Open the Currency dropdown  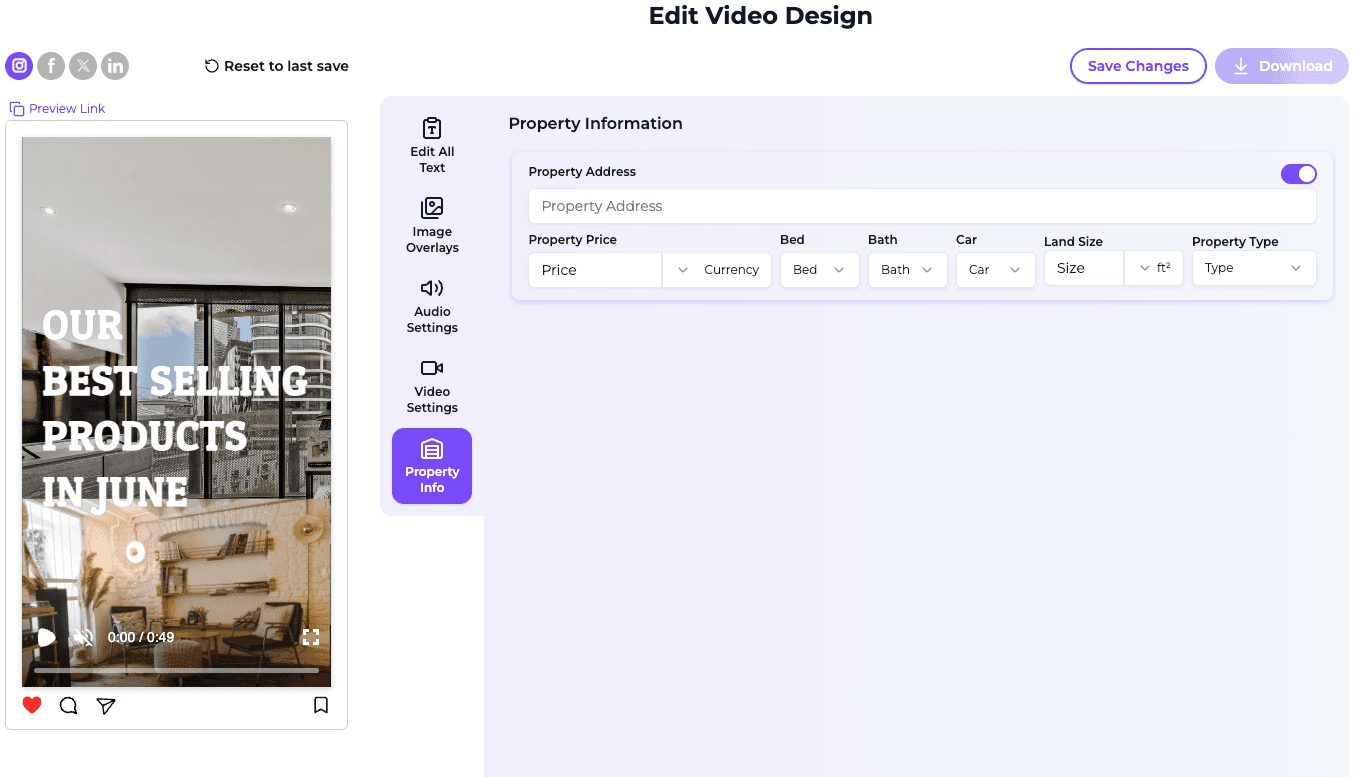717,270
